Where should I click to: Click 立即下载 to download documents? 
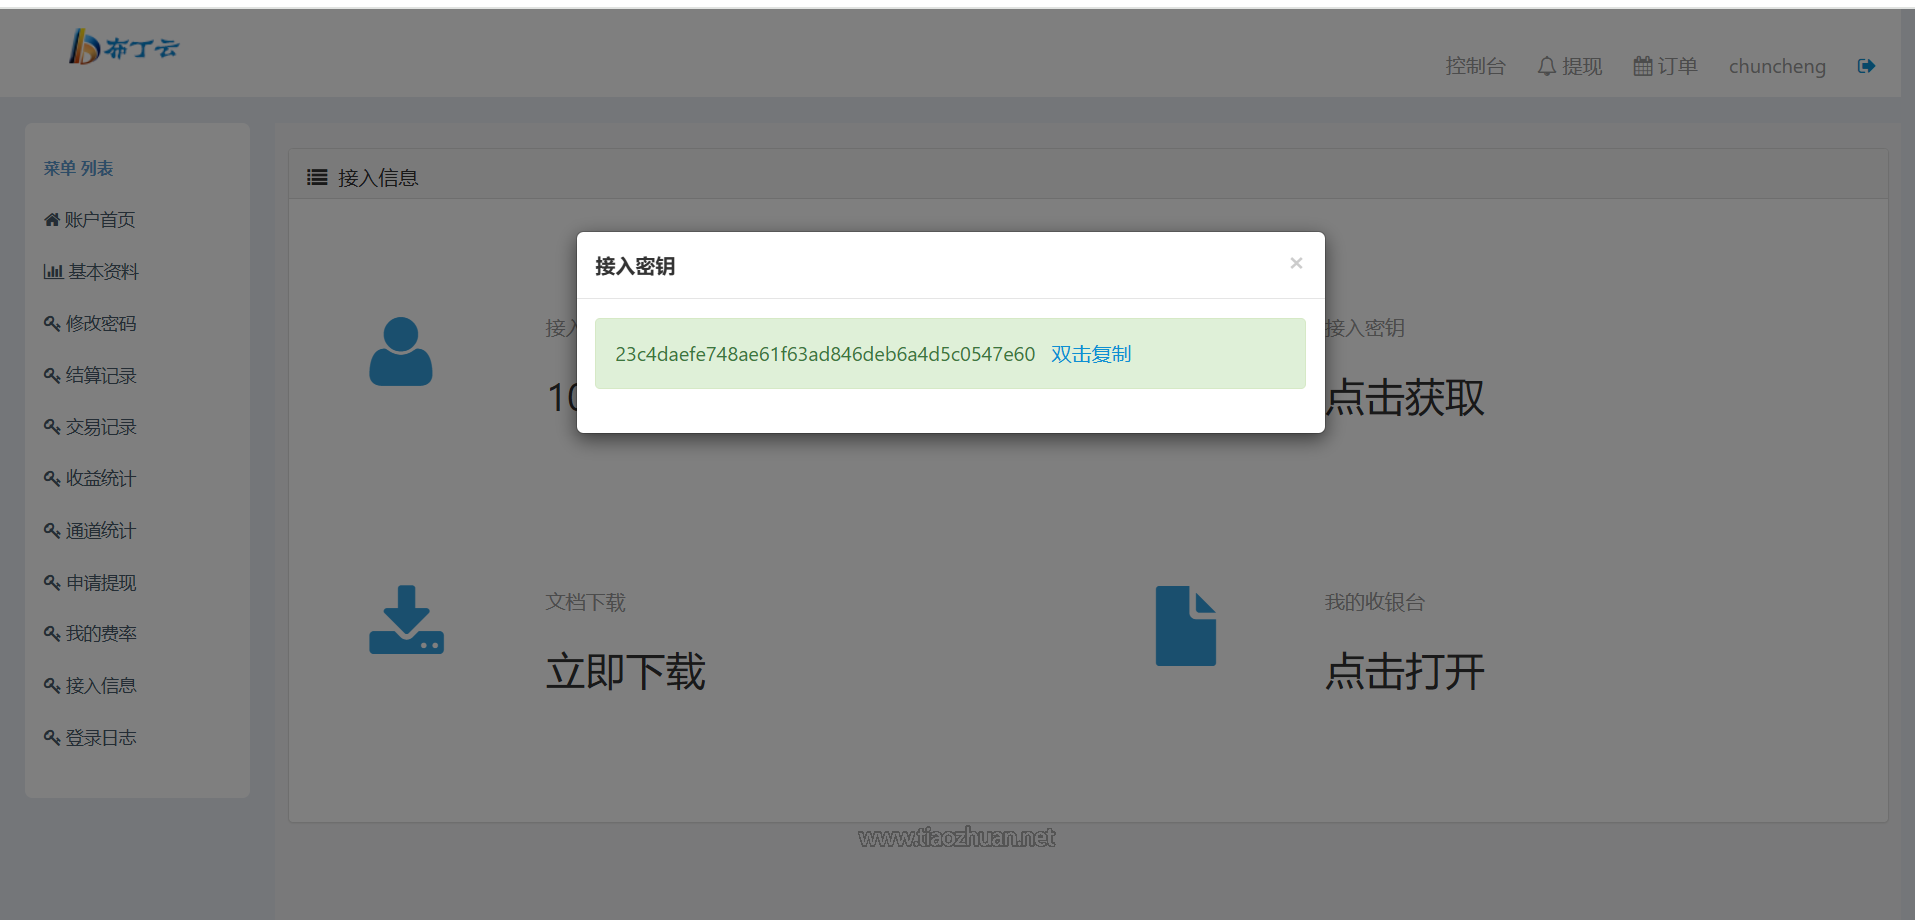[x=626, y=672]
